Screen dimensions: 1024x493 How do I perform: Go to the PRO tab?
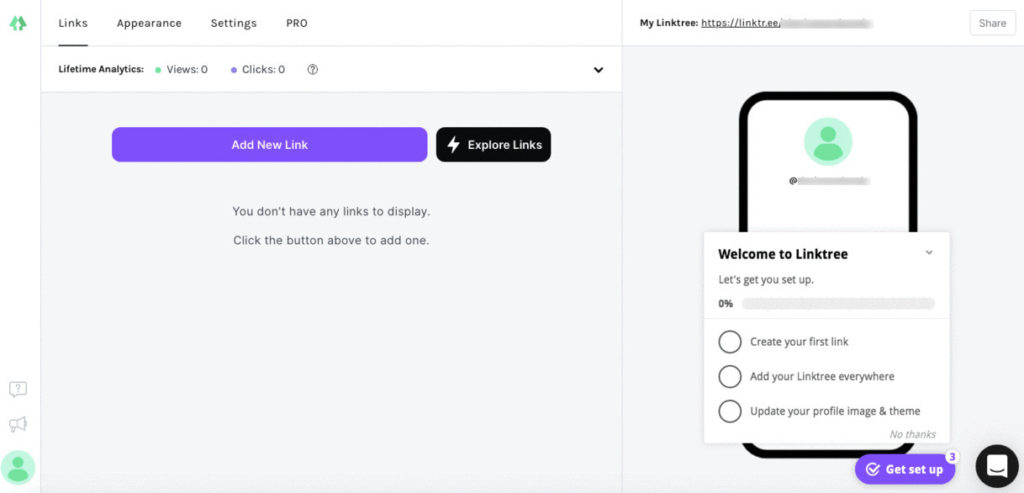coord(297,23)
